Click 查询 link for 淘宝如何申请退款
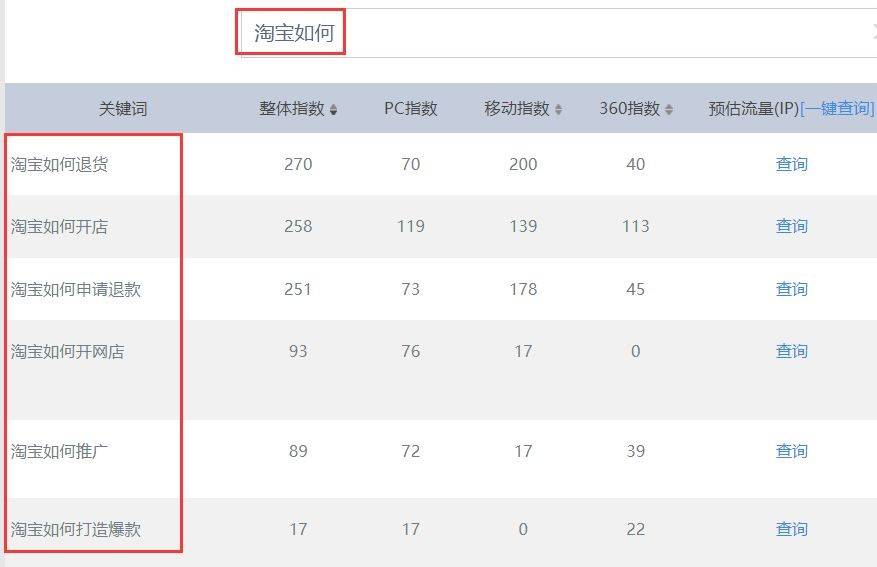 [791, 289]
